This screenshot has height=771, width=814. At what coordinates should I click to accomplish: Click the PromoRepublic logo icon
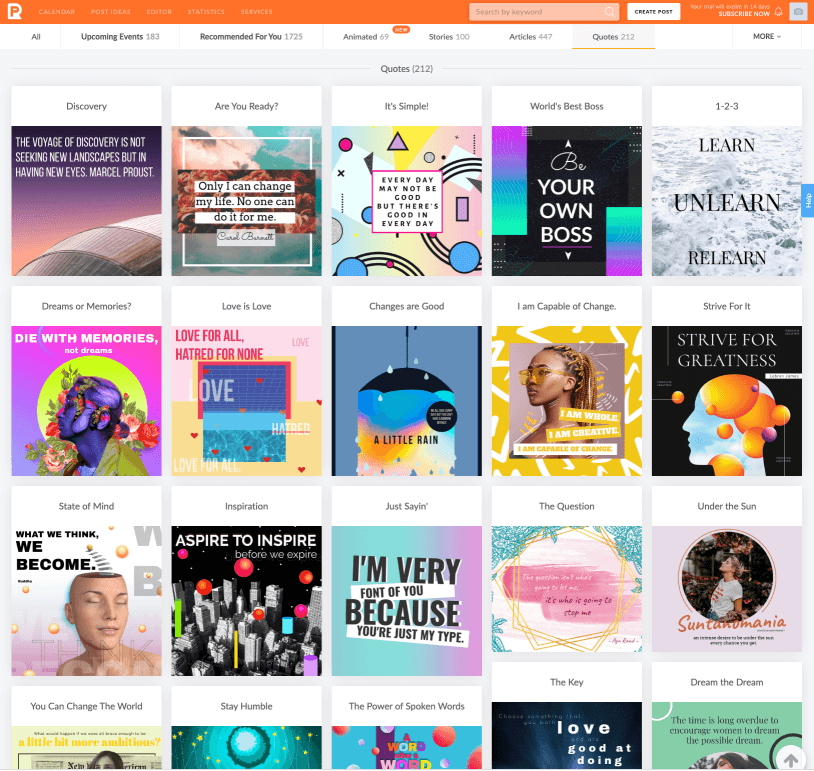click(15, 11)
